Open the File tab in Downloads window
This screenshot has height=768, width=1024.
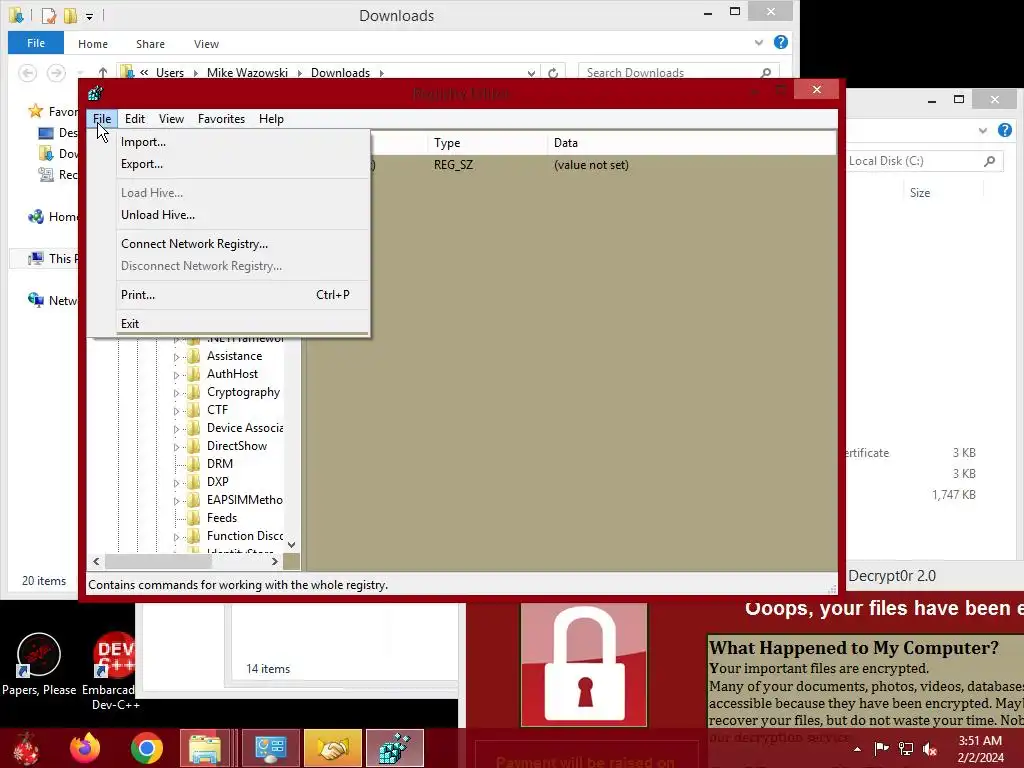[36, 43]
